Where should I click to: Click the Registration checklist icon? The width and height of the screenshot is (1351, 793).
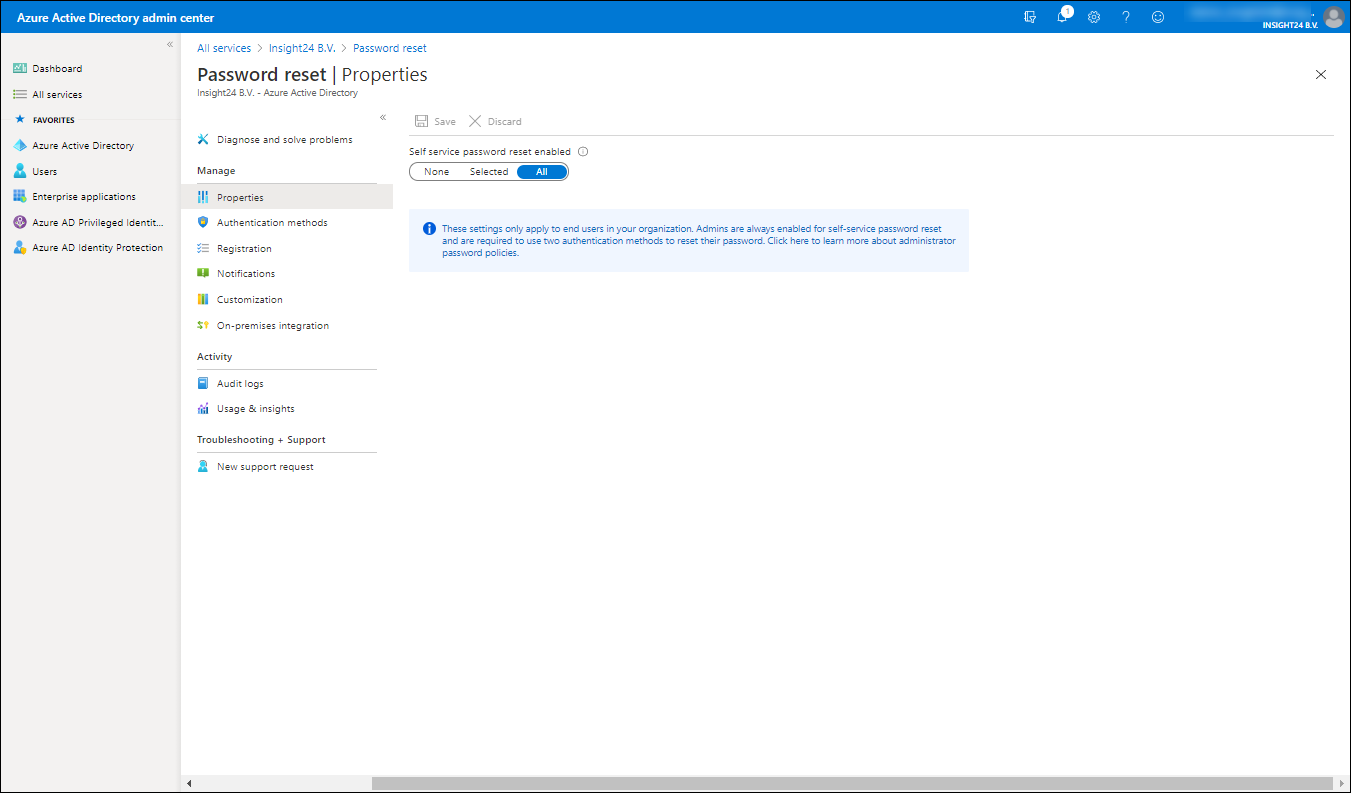[203, 248]
